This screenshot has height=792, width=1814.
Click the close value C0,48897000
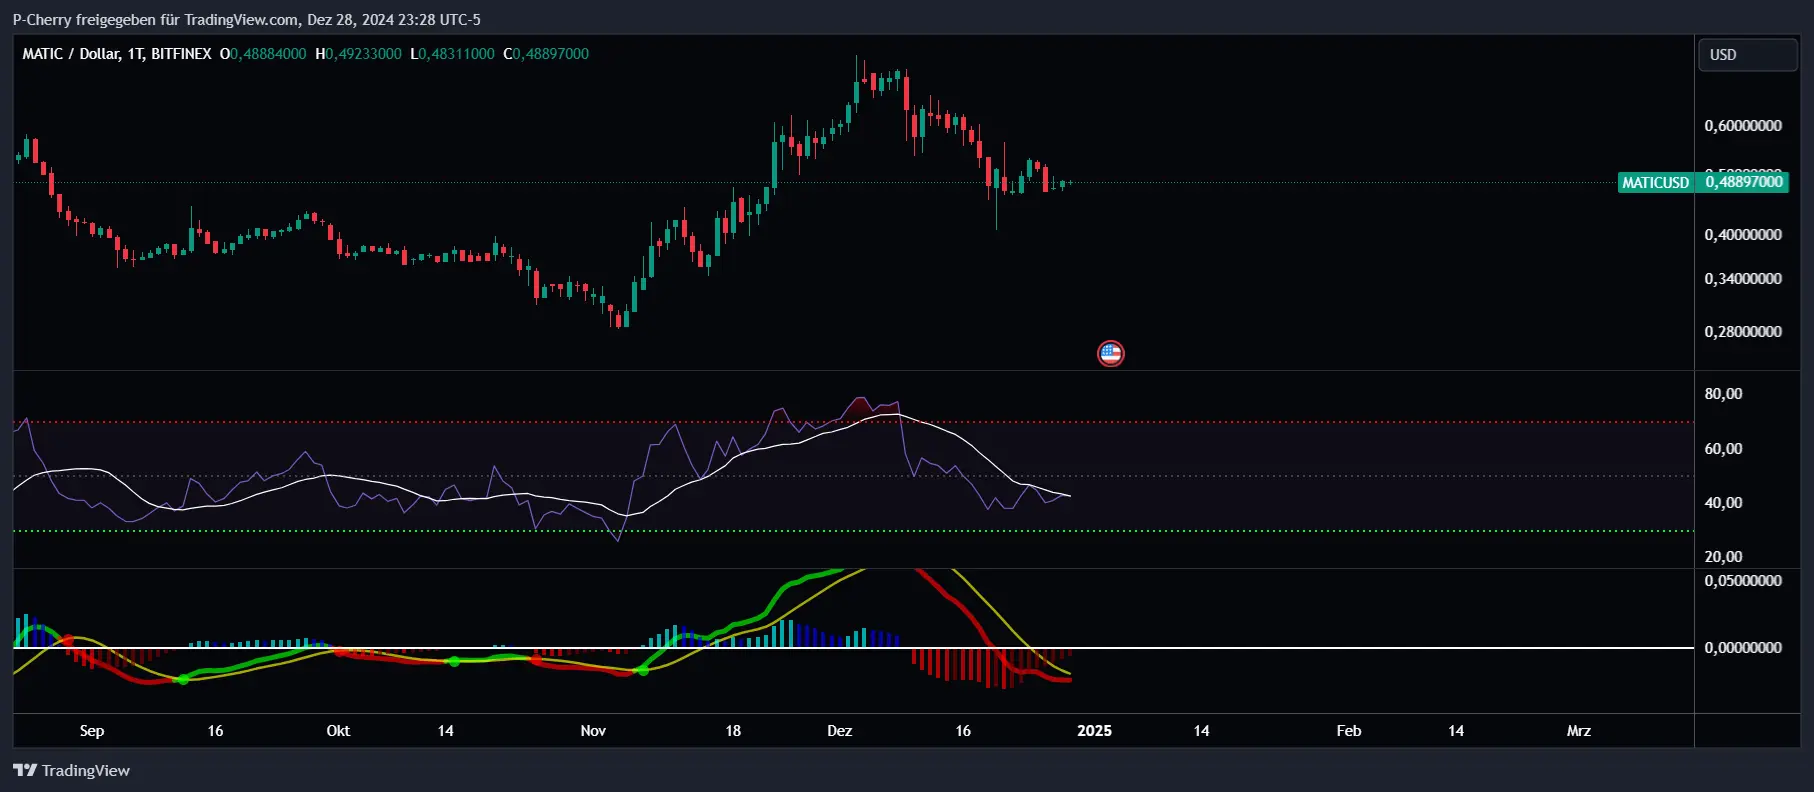click(546, 54)
